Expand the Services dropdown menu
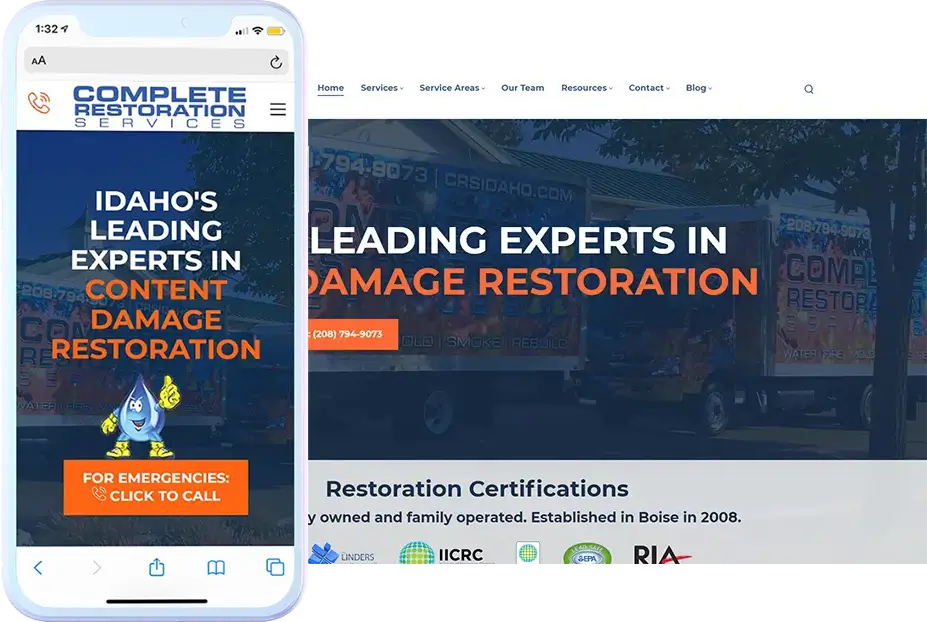The height and width of the screenshot is (622, 927). point(381,88)
